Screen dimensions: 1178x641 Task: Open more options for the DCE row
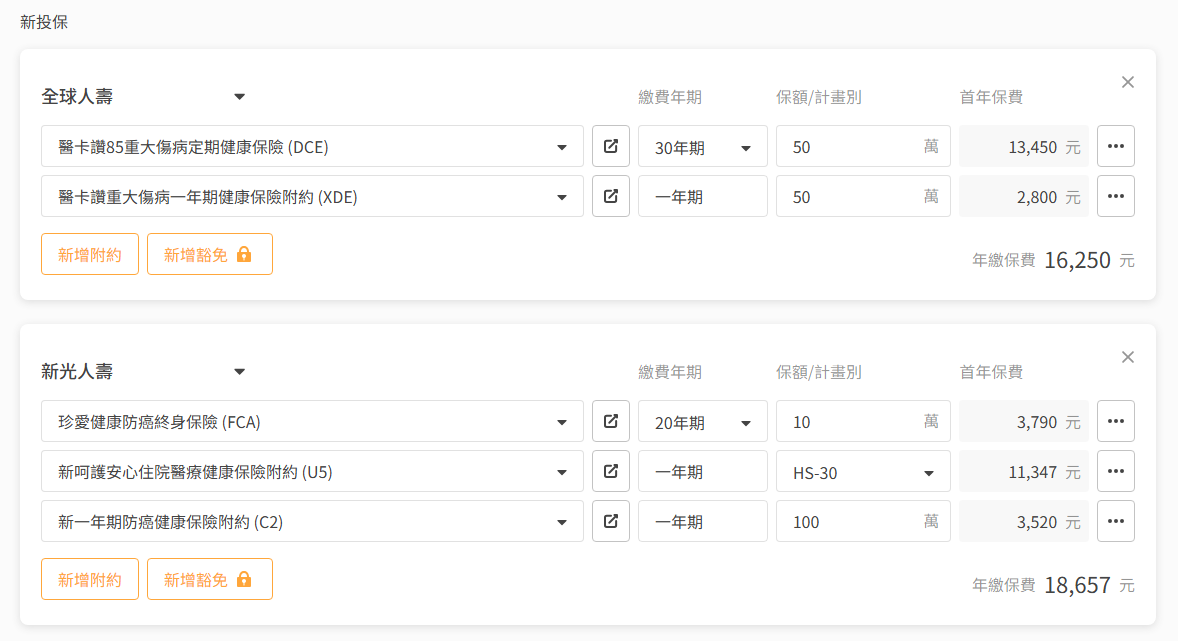pos(1116,146)
